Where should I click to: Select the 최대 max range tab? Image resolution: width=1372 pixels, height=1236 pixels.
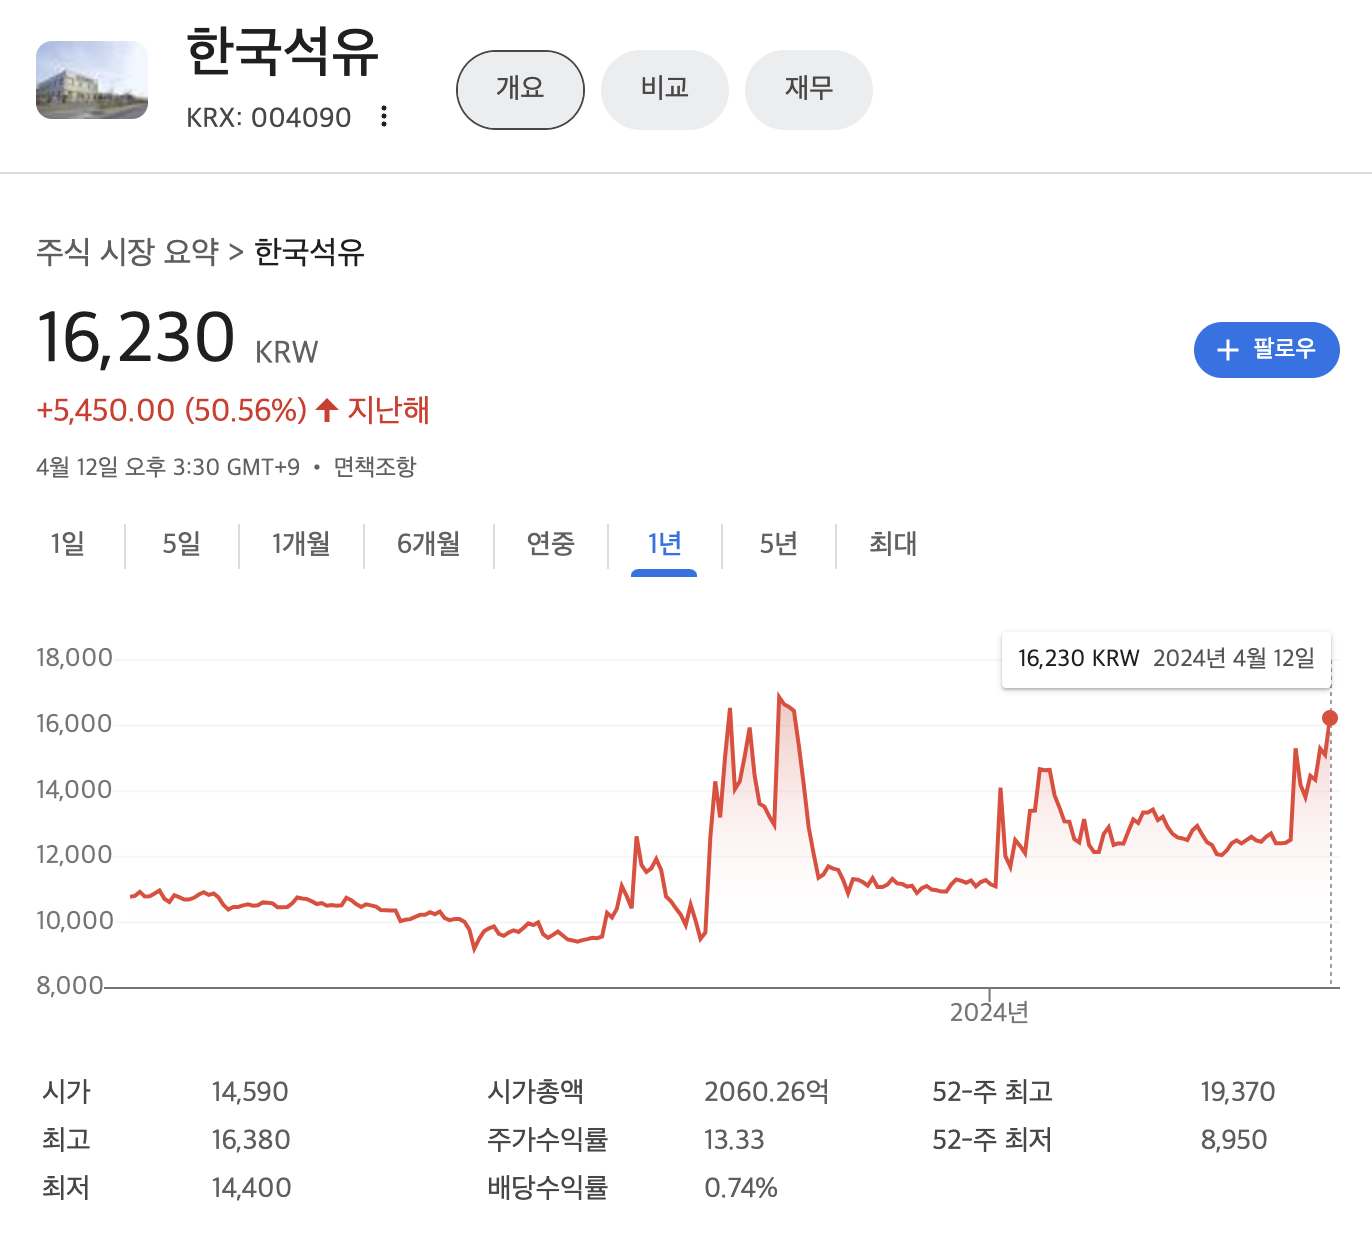tap(893, 544)
